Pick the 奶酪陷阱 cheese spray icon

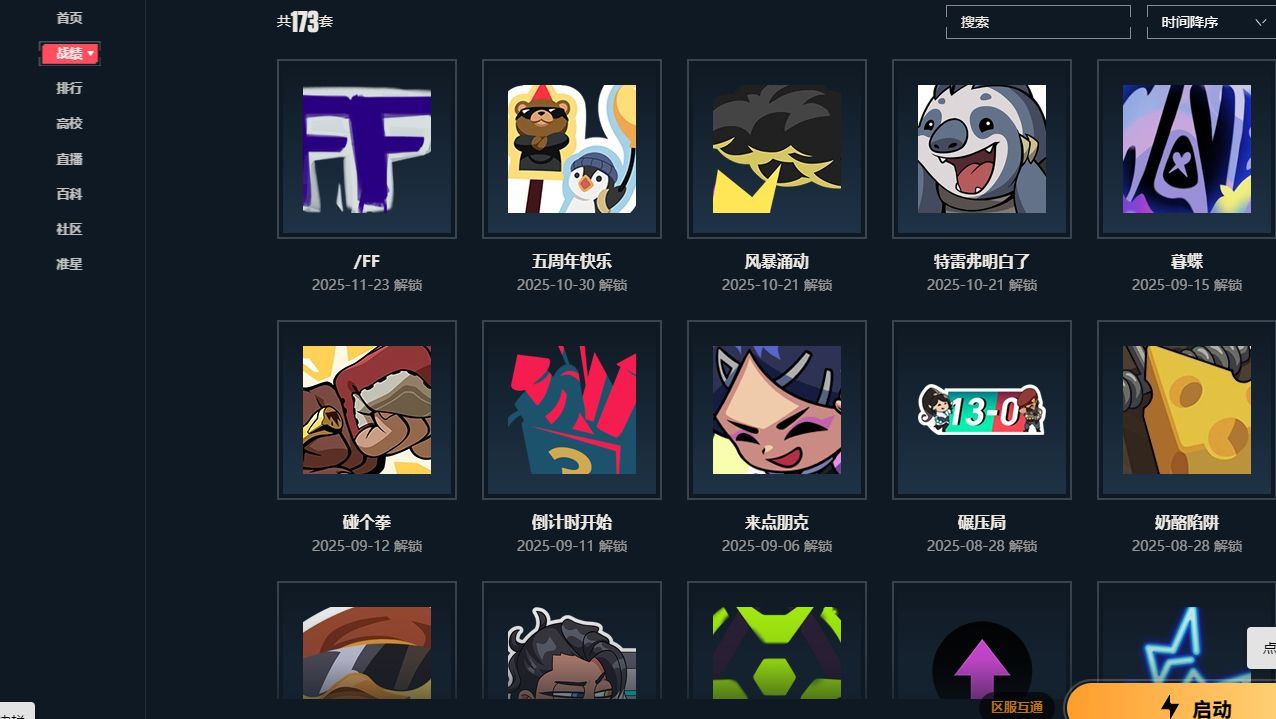point(1186,410)
